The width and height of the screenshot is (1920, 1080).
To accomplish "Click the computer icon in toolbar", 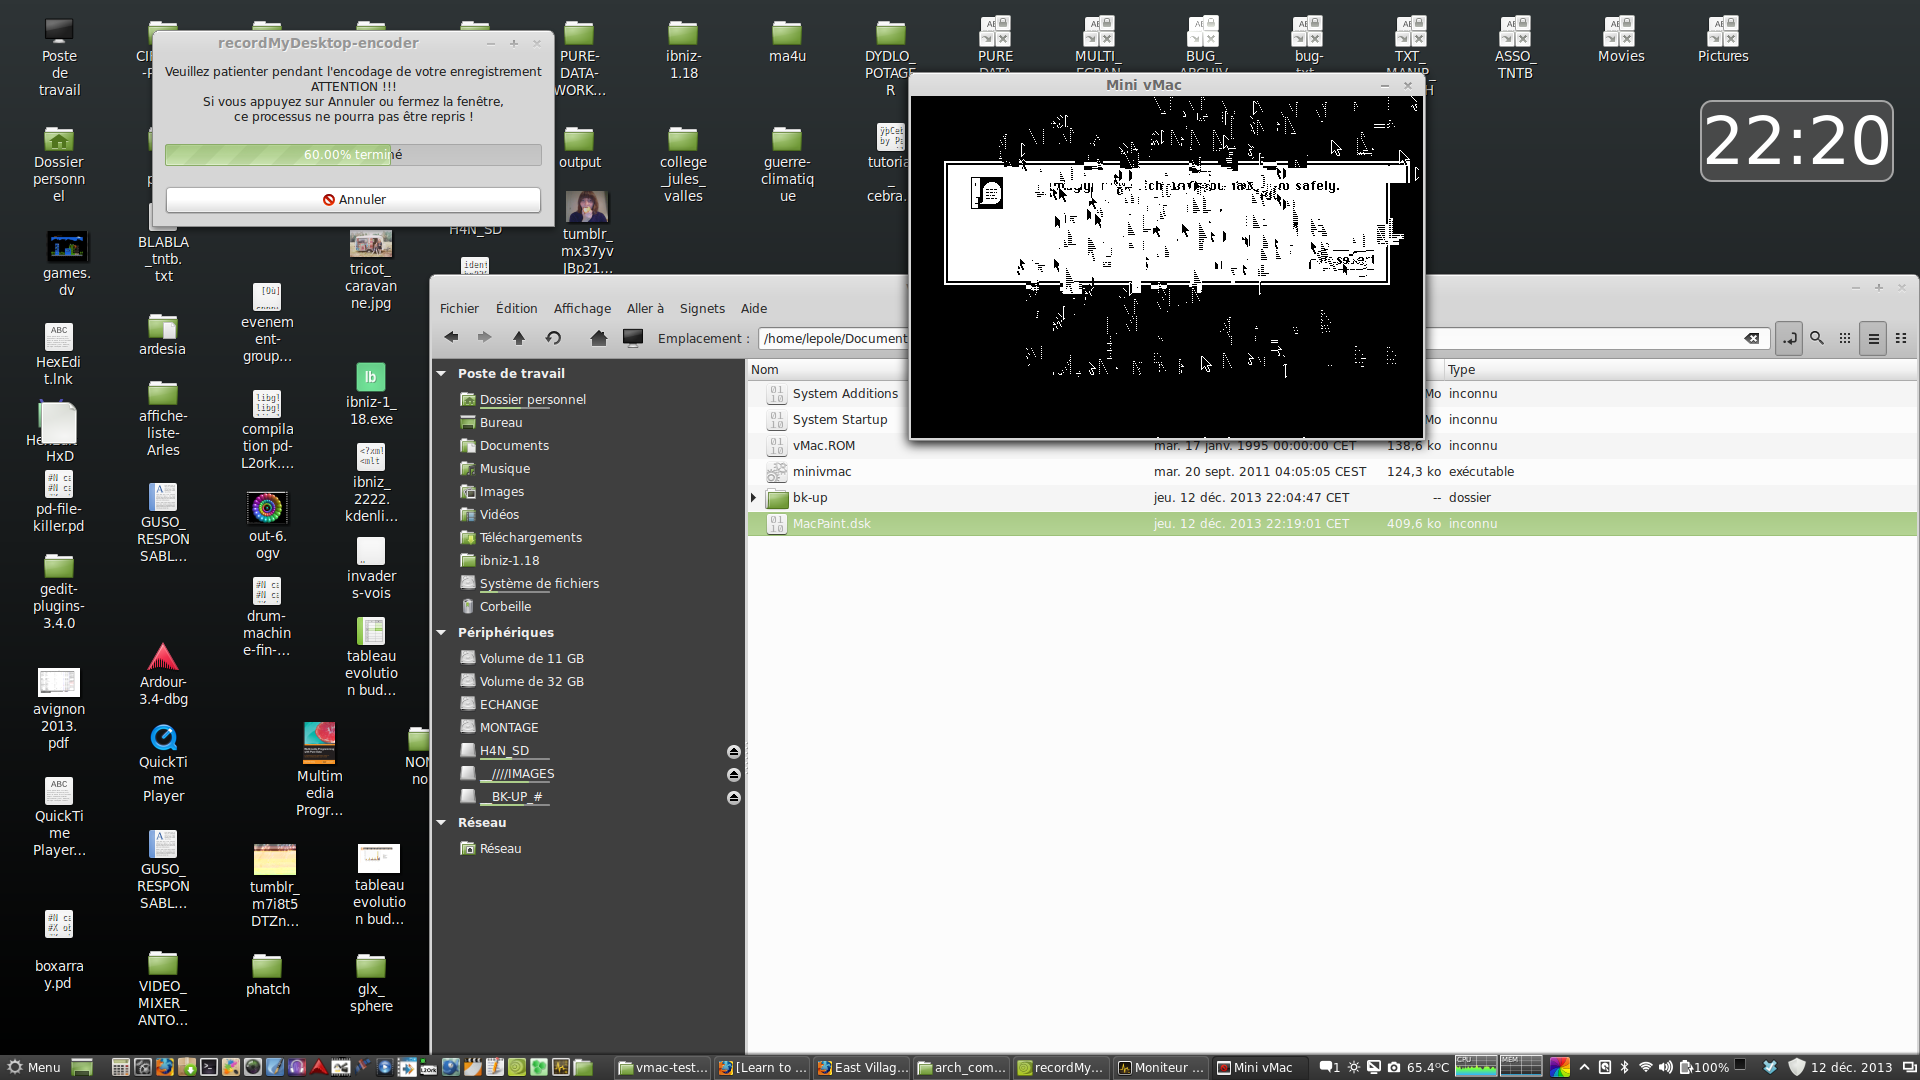I will pyautogui.click(x=633, y=338).
